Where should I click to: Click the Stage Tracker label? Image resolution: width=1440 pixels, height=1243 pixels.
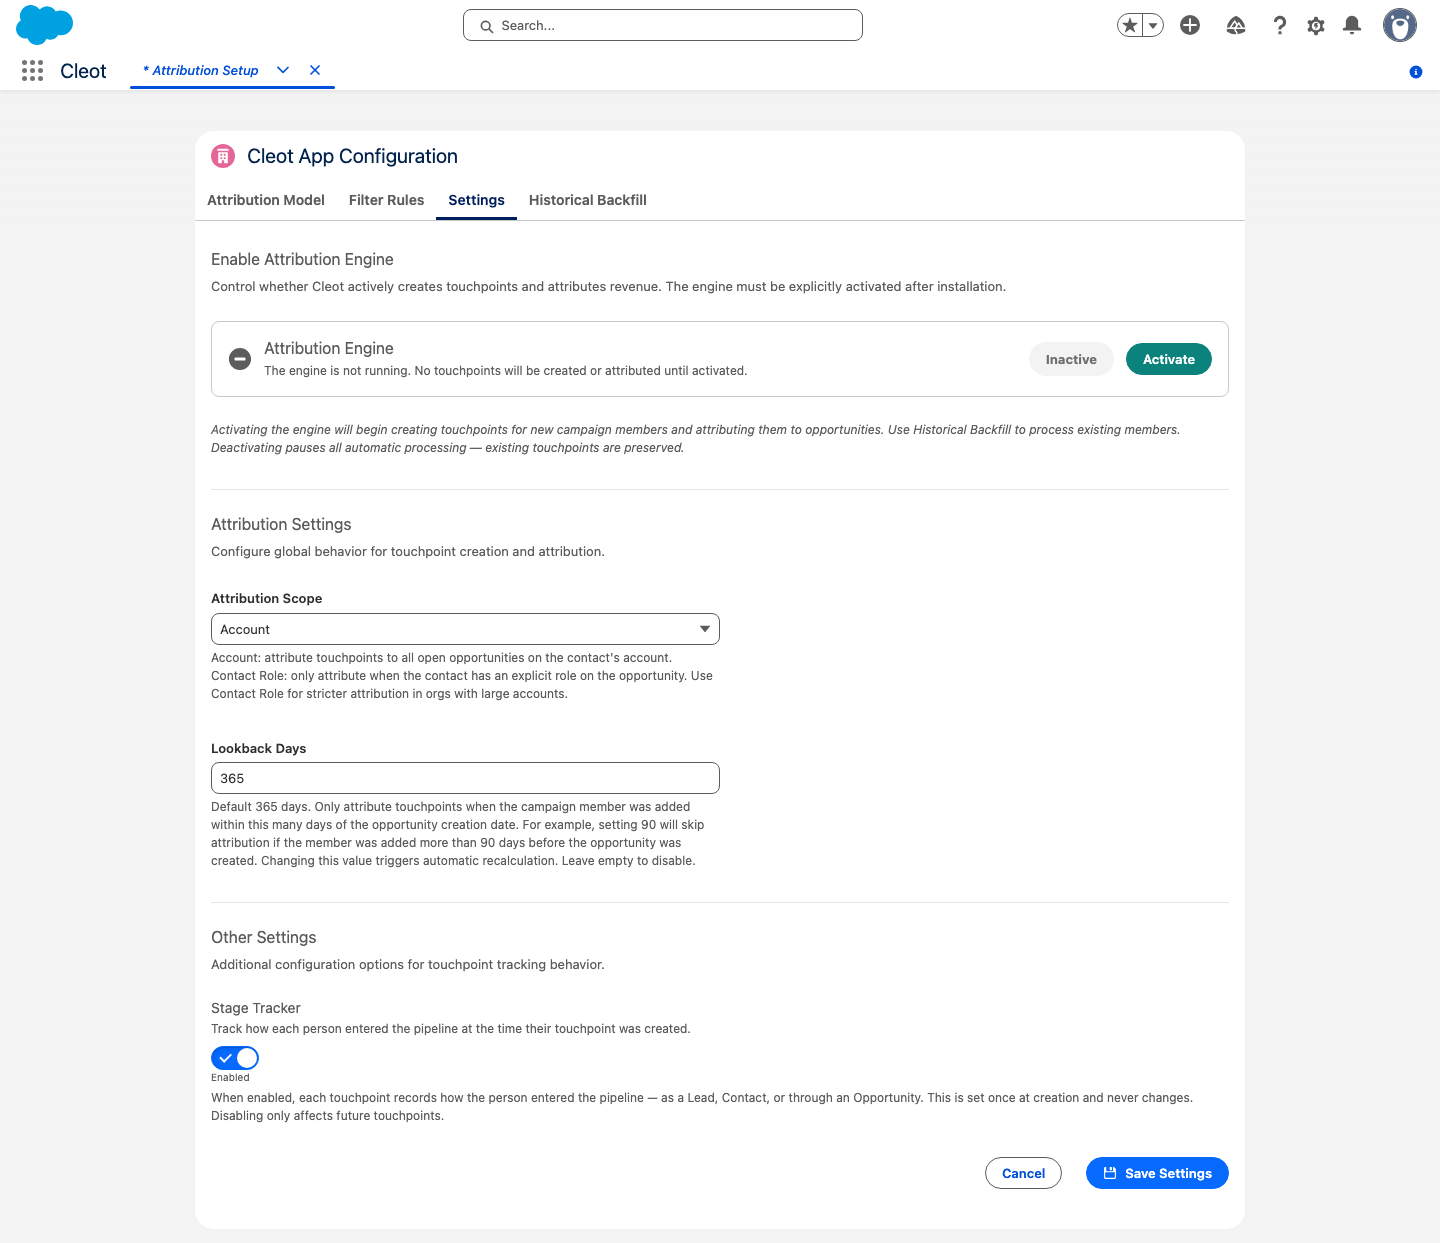256,1008
